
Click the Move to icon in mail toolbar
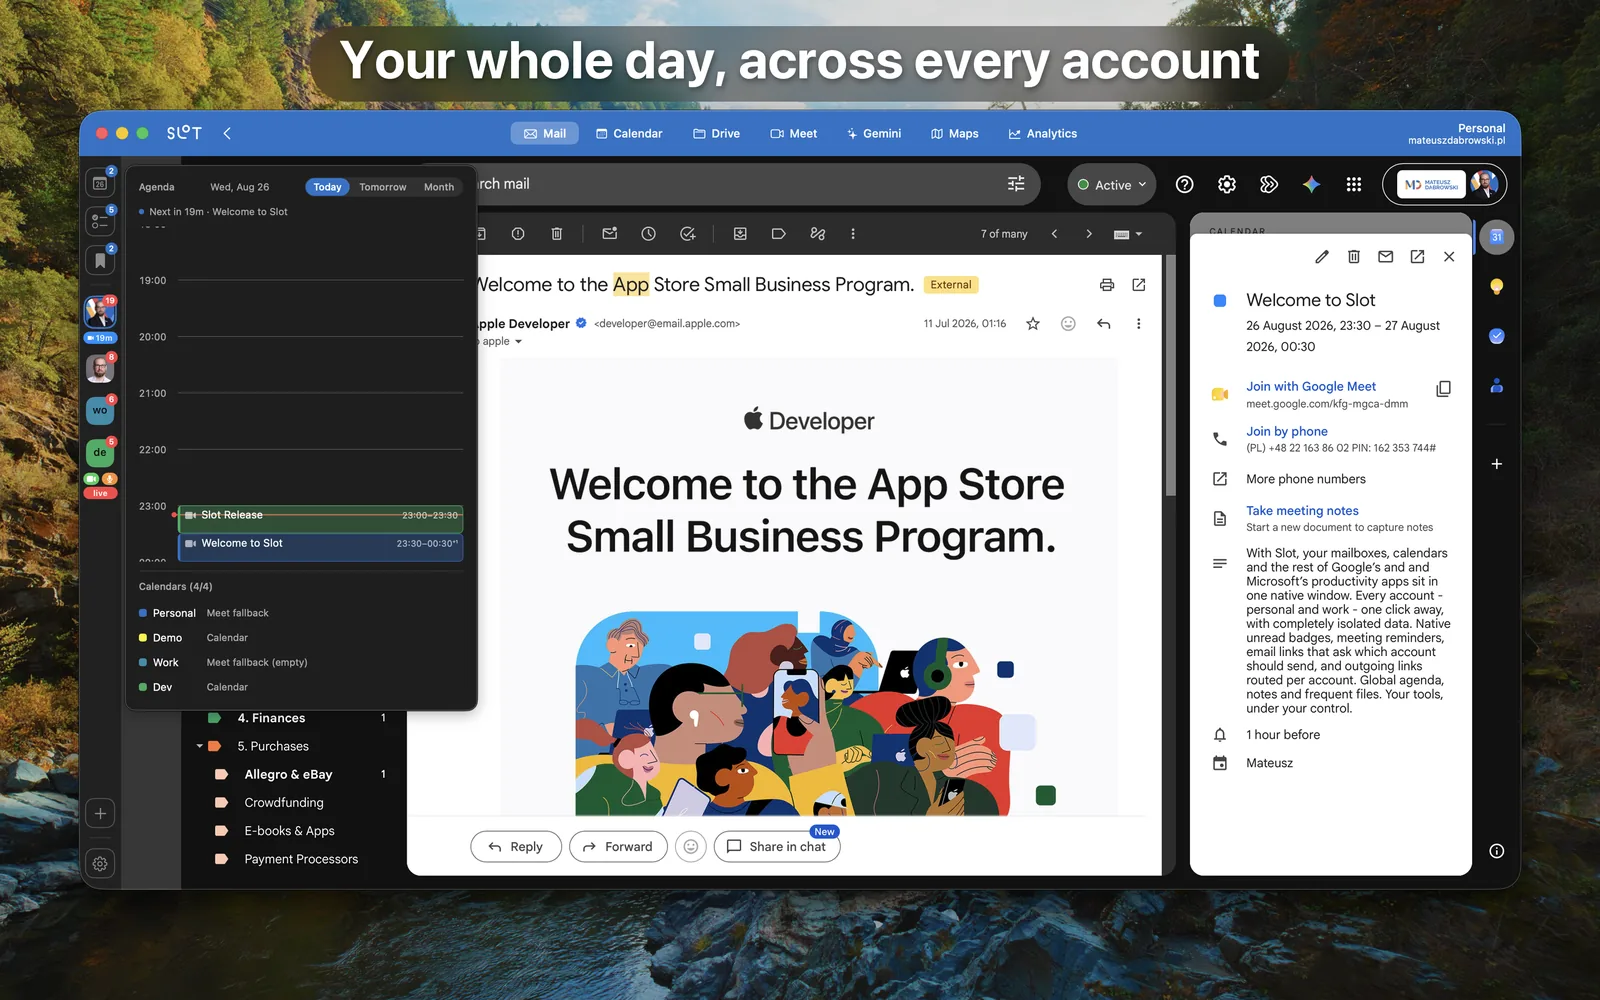coord(740,234)
